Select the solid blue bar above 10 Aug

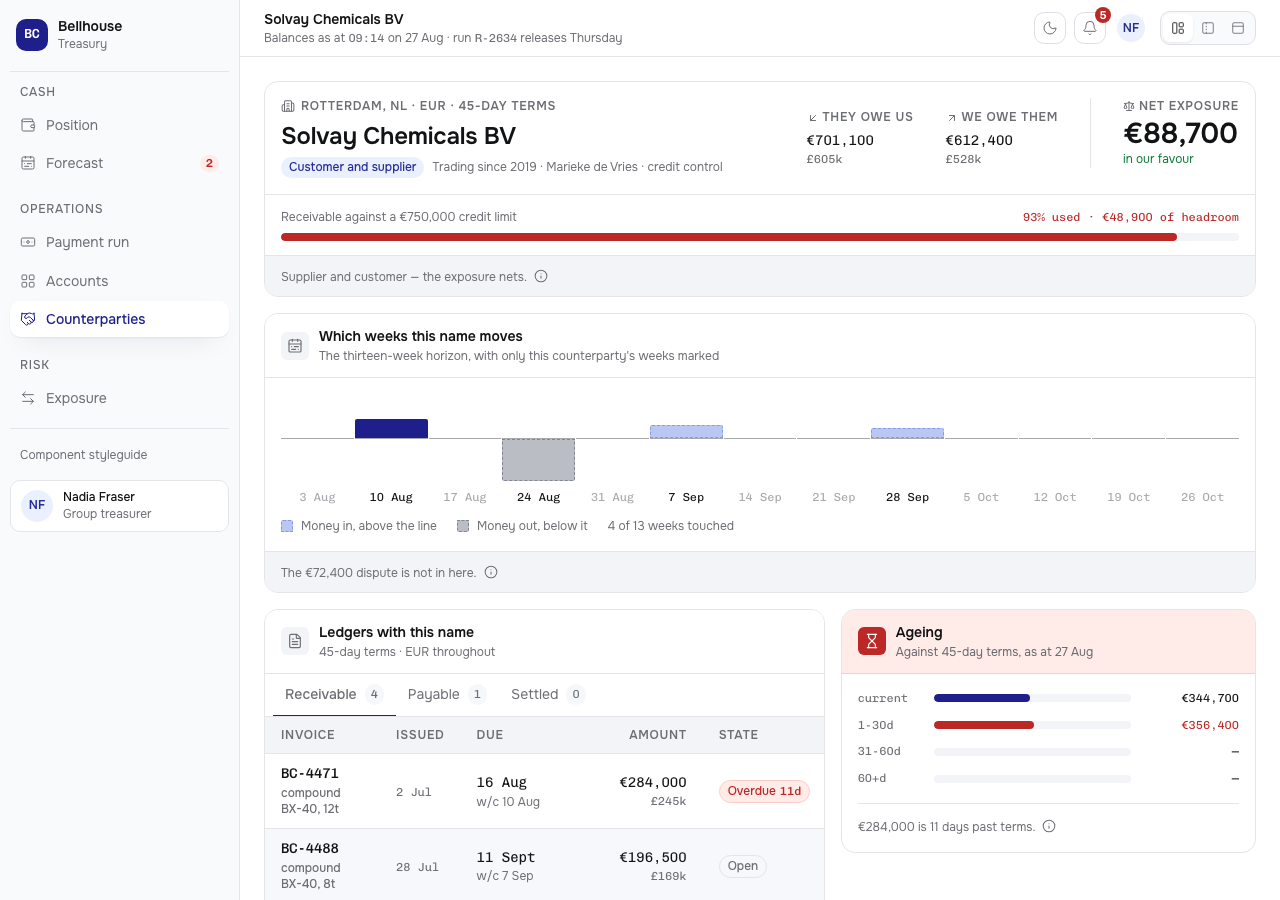tap(391, 429)
